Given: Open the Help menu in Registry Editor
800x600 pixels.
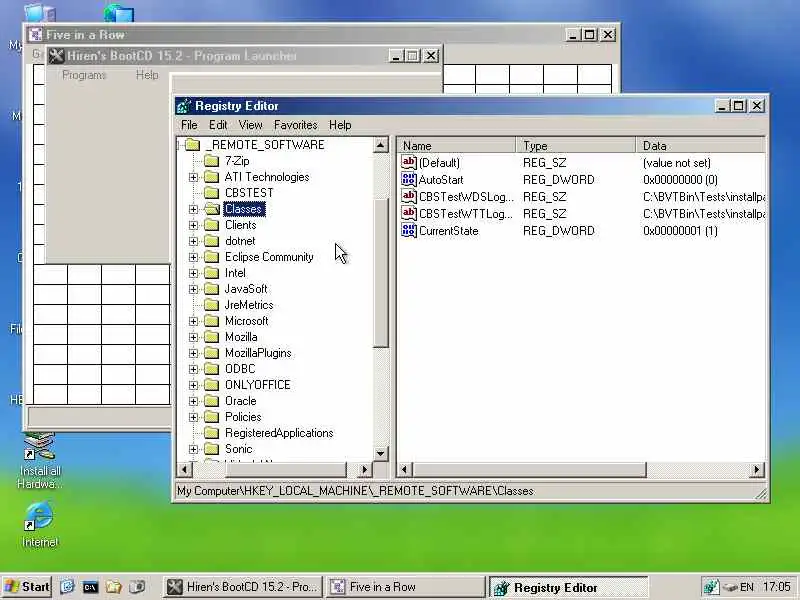Looking at the screenshot, I should 340,125.
